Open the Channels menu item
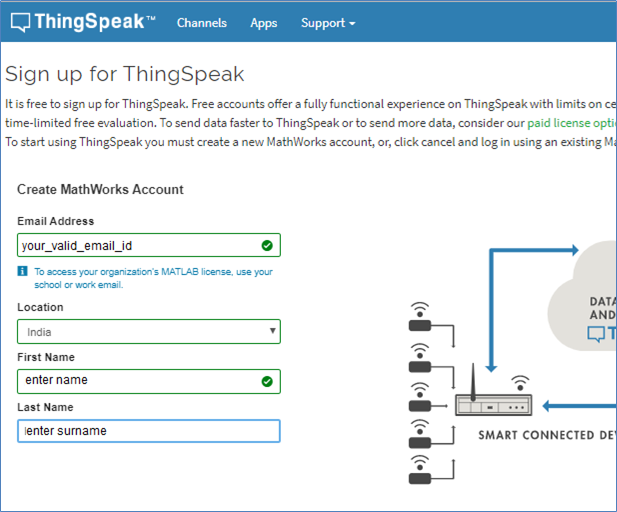The image size is (617, 512). [202, 23]
